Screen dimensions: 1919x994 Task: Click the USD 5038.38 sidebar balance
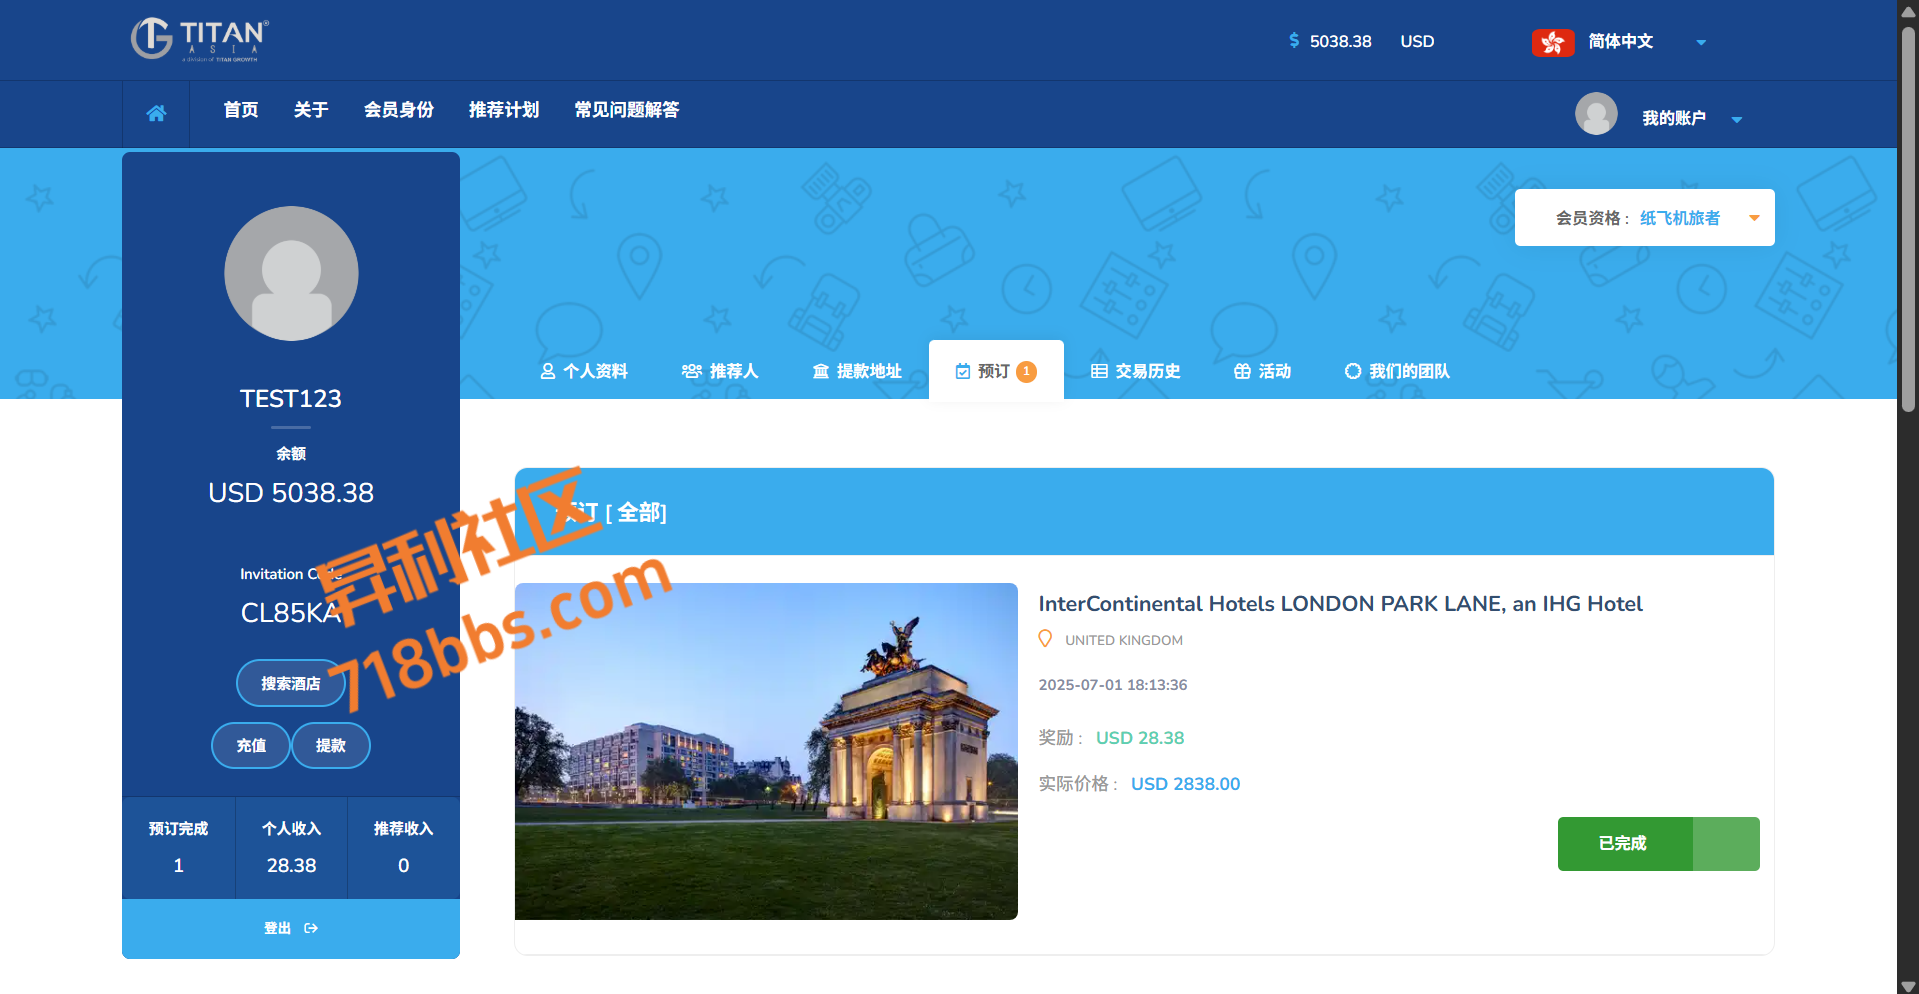click(291, 493)
